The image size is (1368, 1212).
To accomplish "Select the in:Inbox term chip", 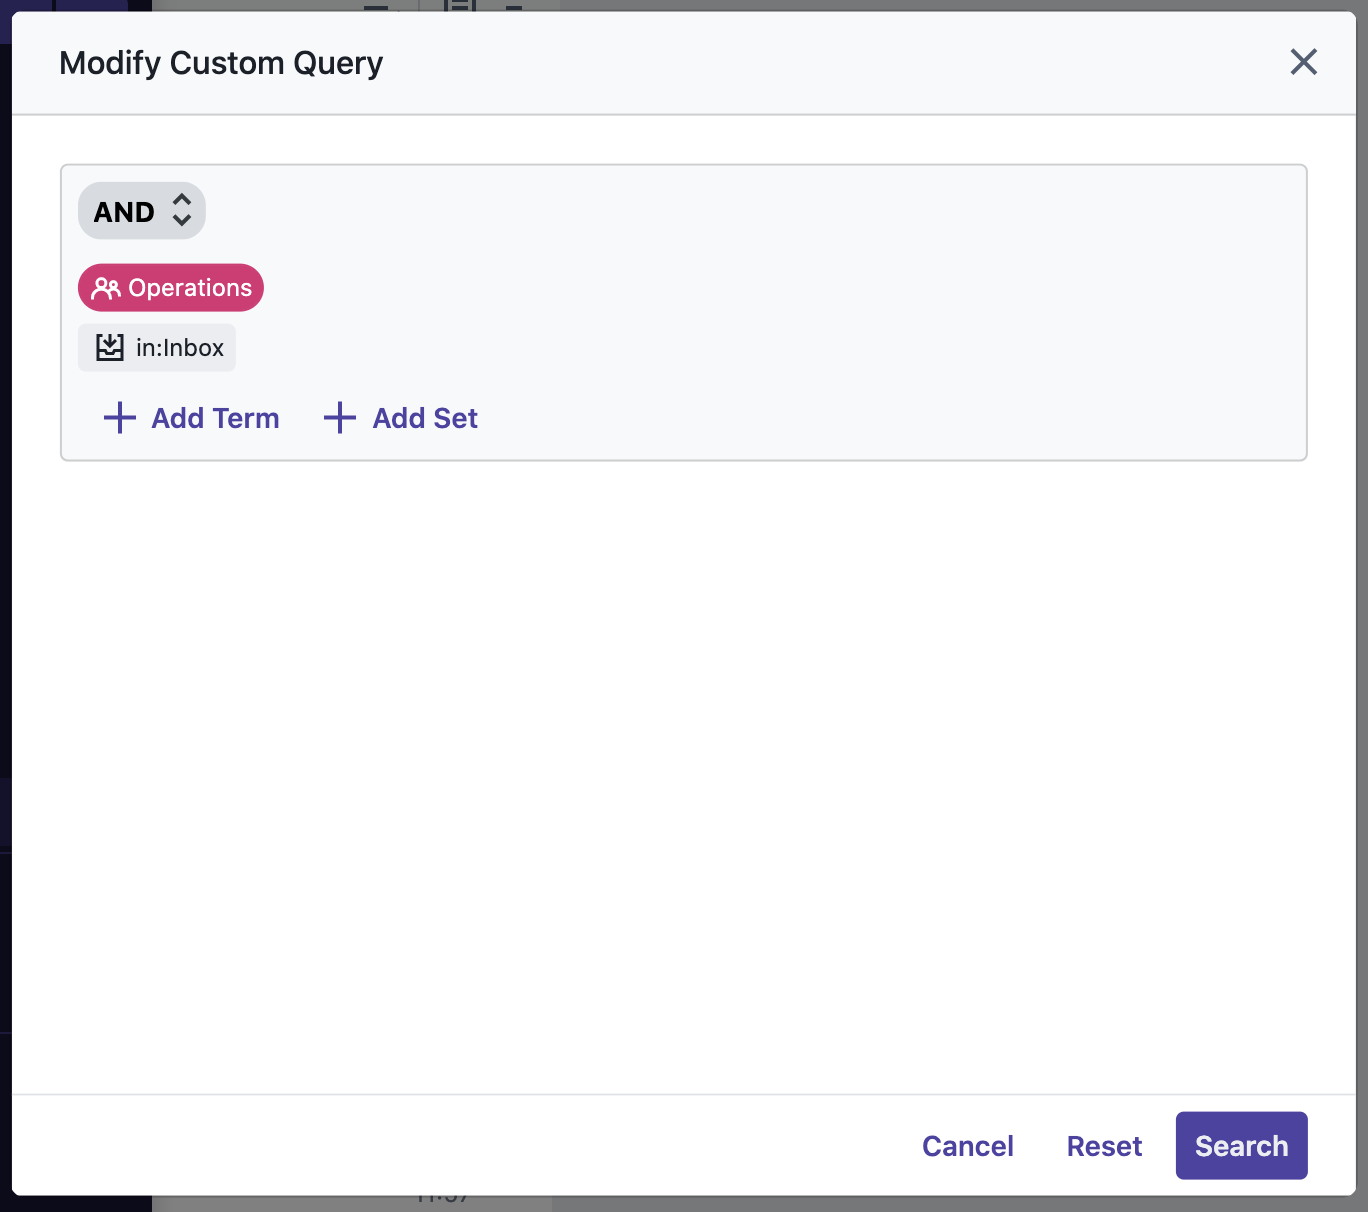I will pyautogui.click(x=157, y=348).
